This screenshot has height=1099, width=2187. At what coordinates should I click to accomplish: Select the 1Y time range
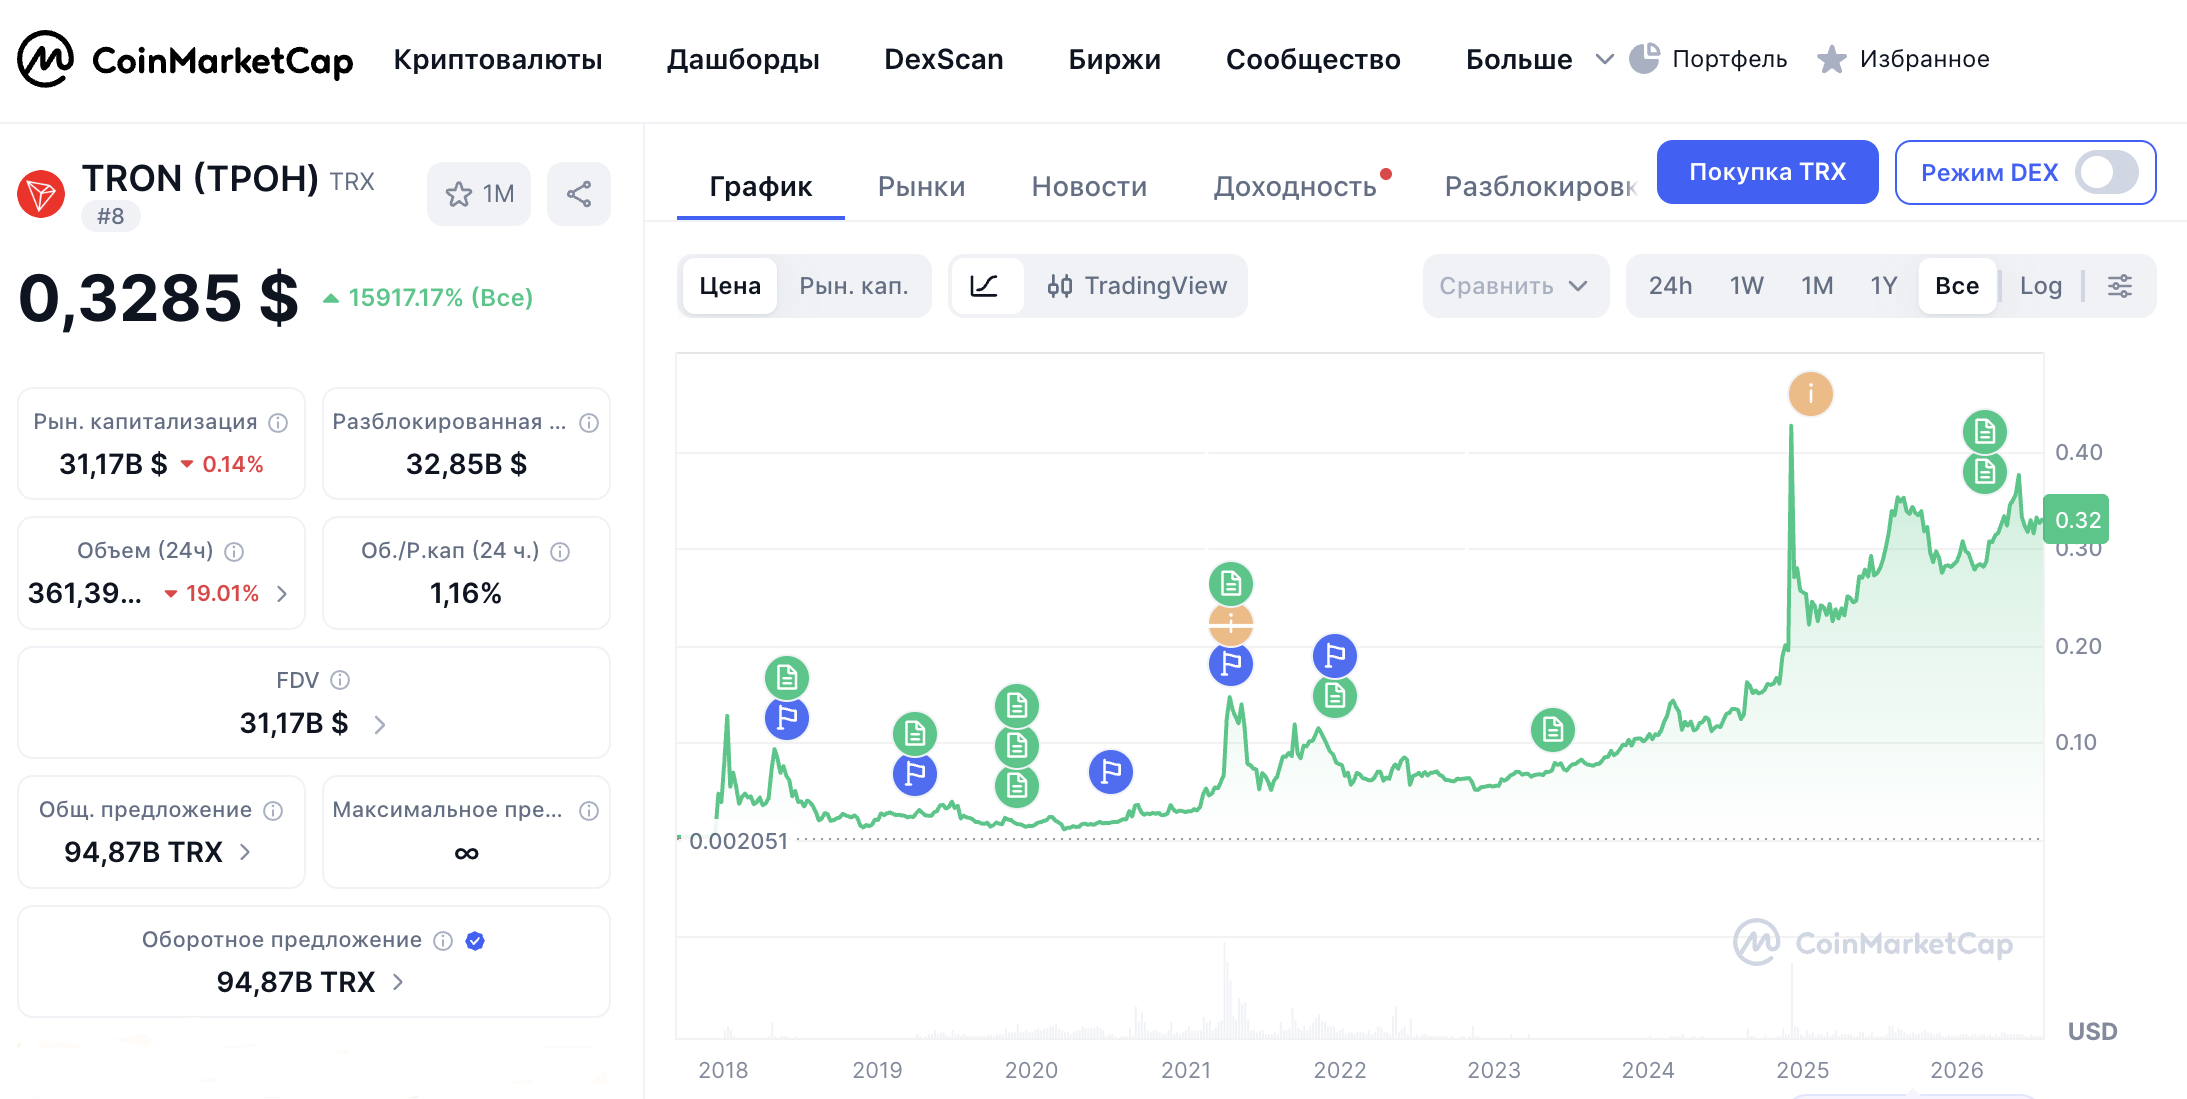(x=1884, y=286)
